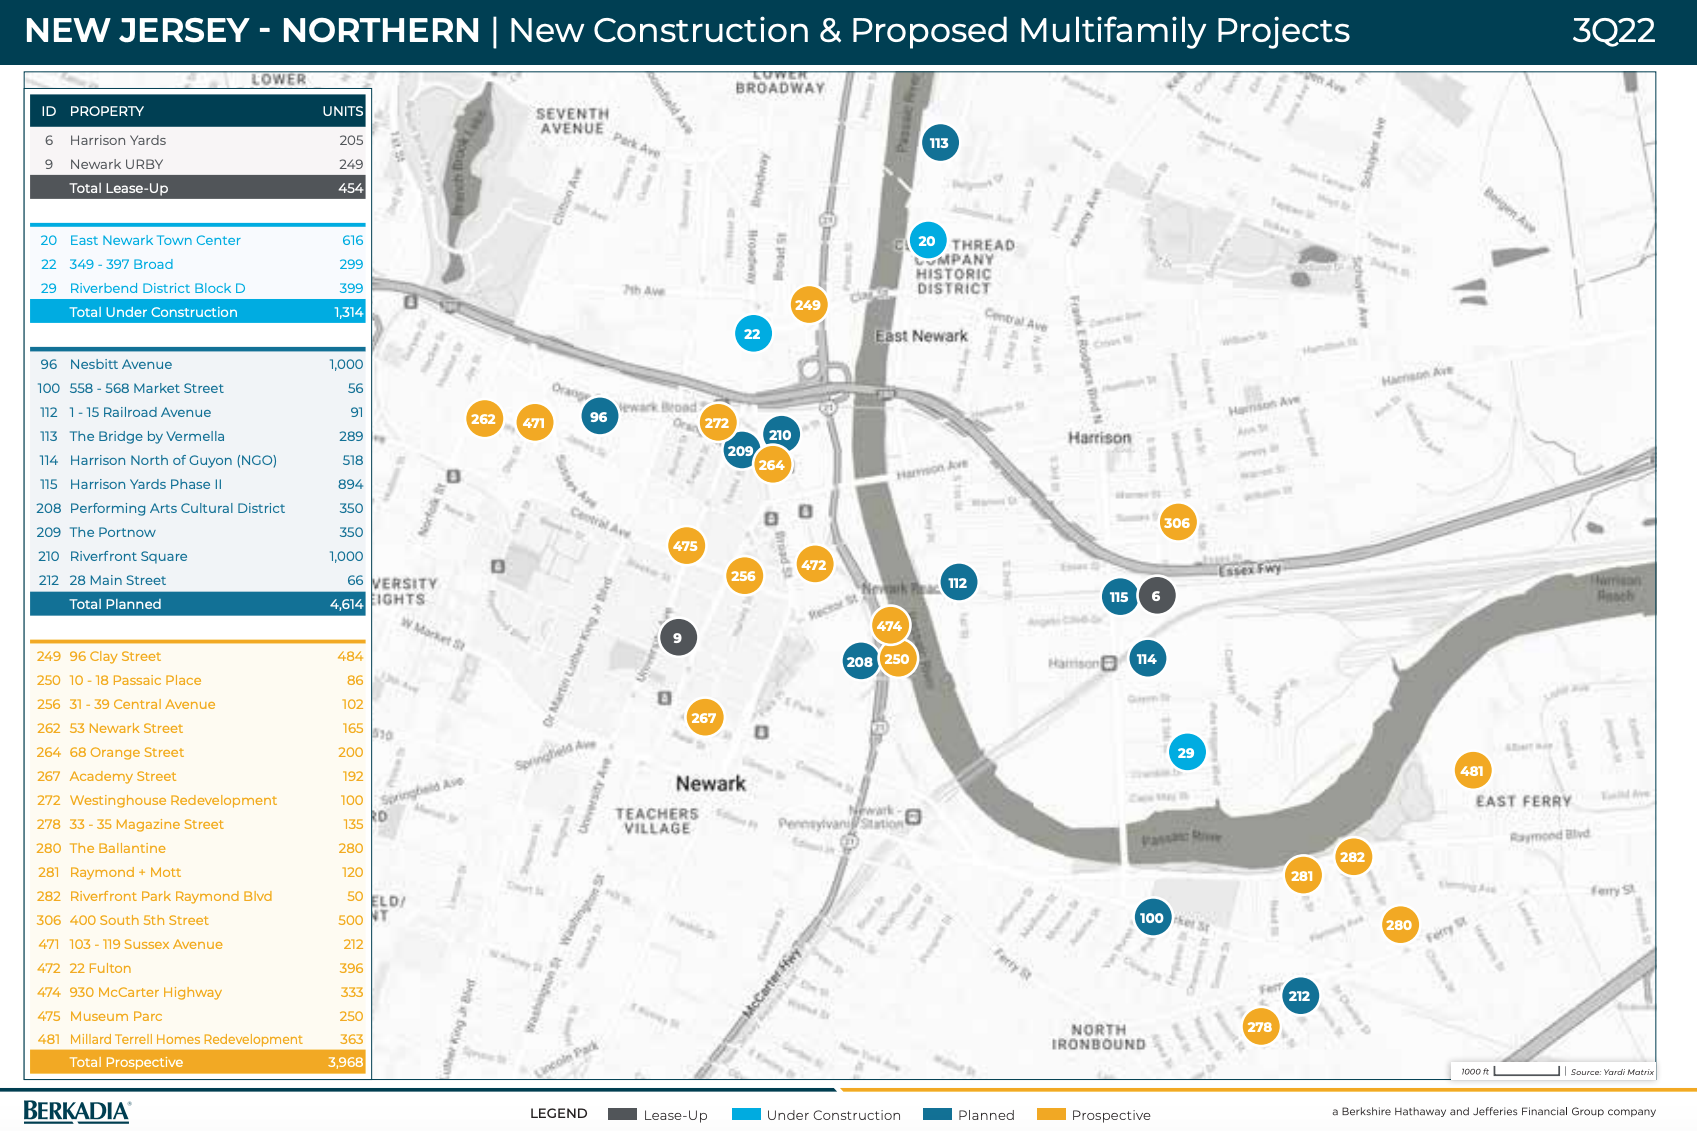Click the dark blue marker 100
The image size is (1697, 1131).
1152,918
